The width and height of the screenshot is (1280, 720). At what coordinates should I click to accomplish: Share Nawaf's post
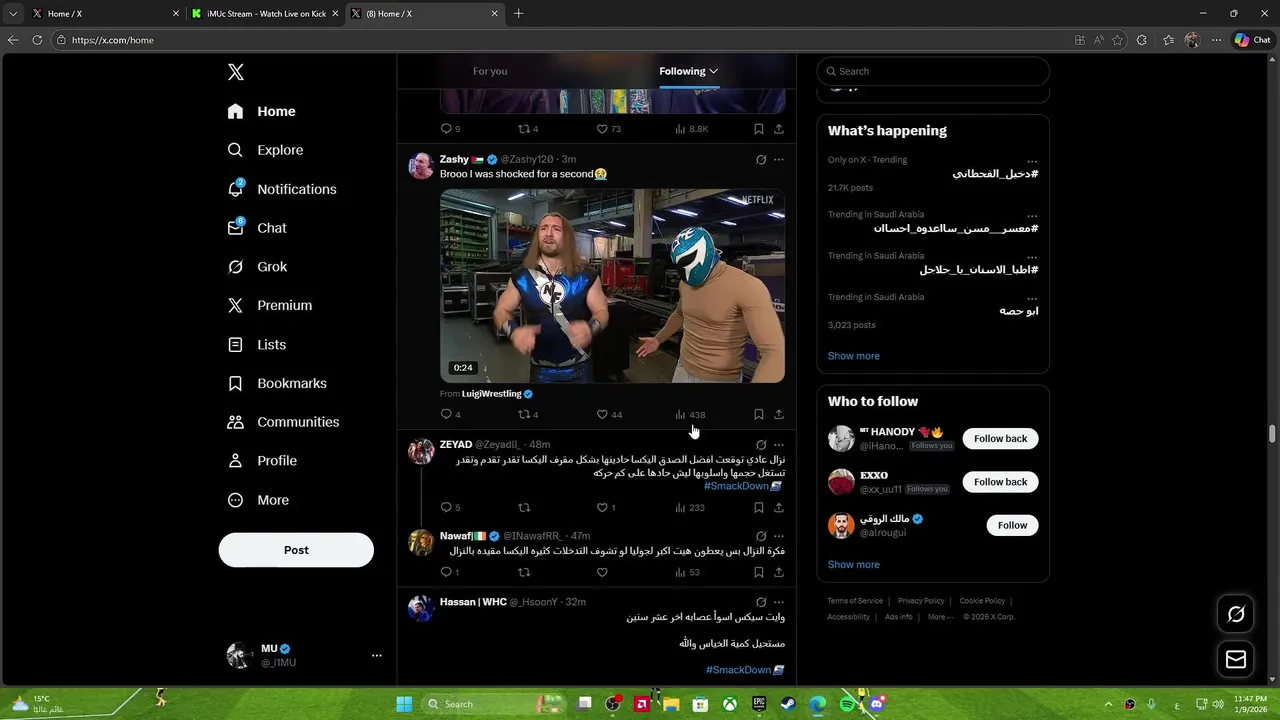(x=779, y=572)
